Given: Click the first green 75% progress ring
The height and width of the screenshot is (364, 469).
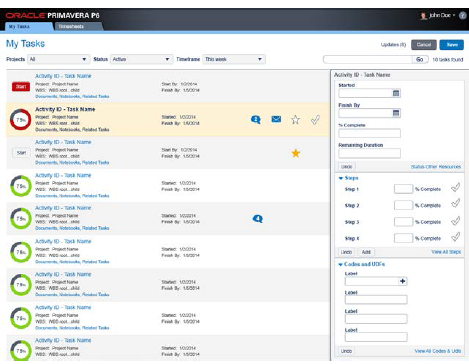Looking at the screenshot, I should (x=21, y=186).
